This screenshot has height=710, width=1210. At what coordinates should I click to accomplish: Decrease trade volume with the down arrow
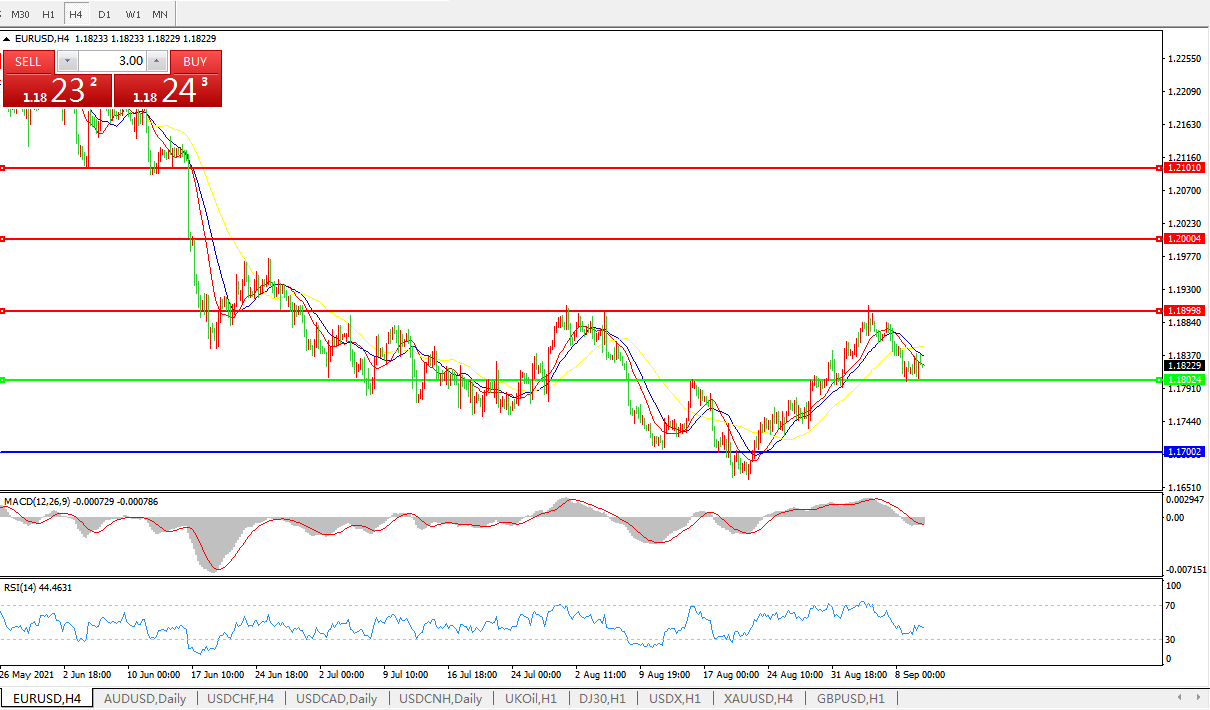pyautogui.click(x=67, y=61)
